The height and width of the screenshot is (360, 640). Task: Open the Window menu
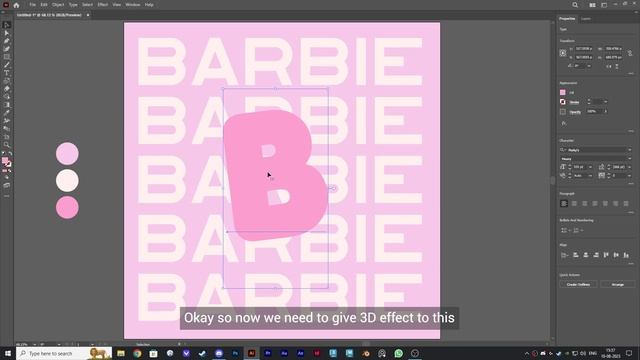pyautogui.click(x=133, y=5)
